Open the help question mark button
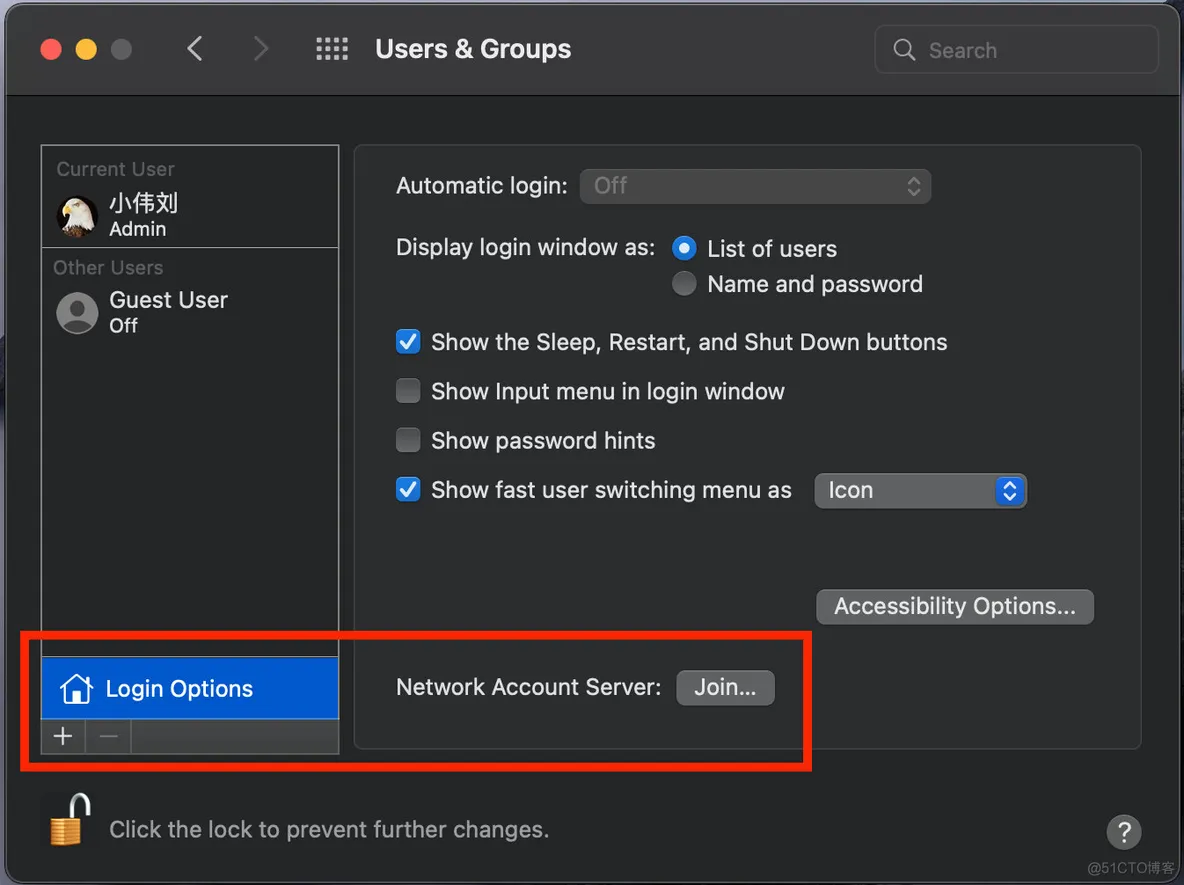1184x885 pixels. point(1123,830)
